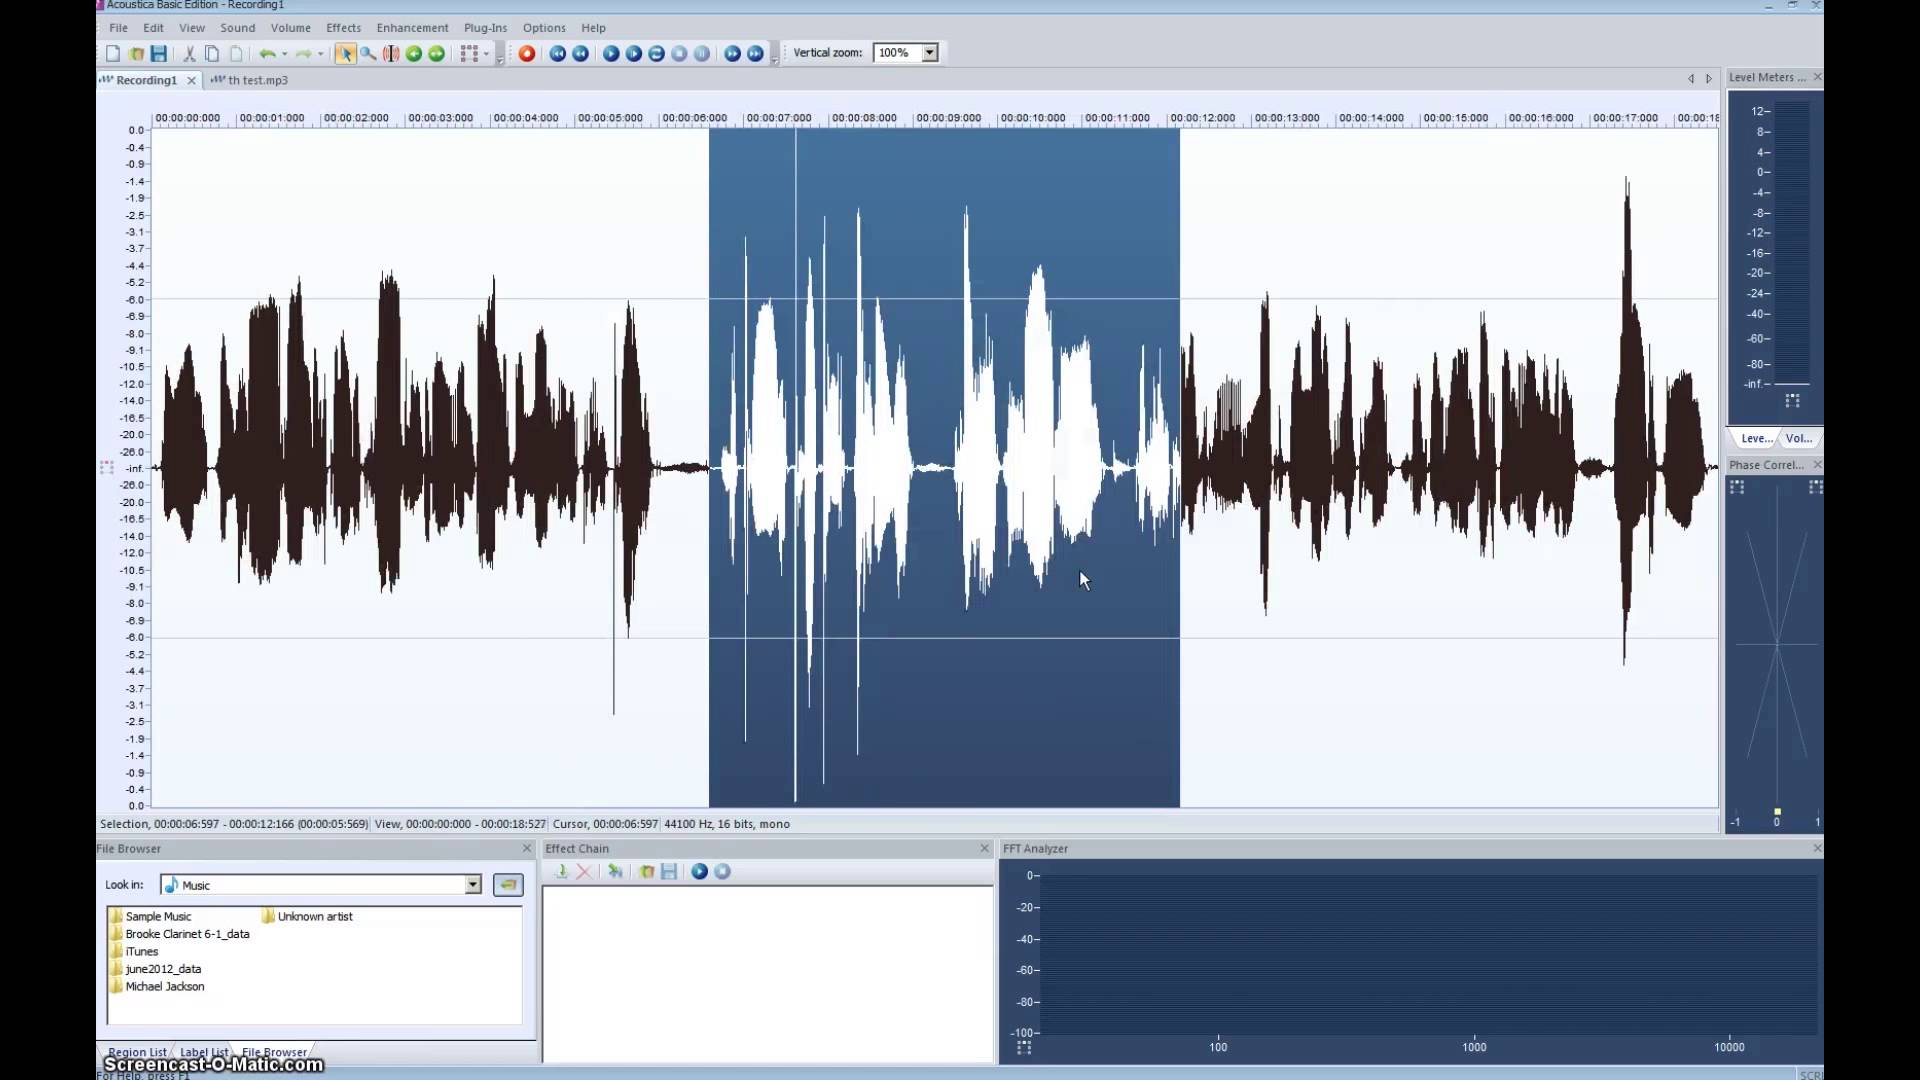
Task: Open the Effect Chain load-preset folder icon
Action: (646, 872)
